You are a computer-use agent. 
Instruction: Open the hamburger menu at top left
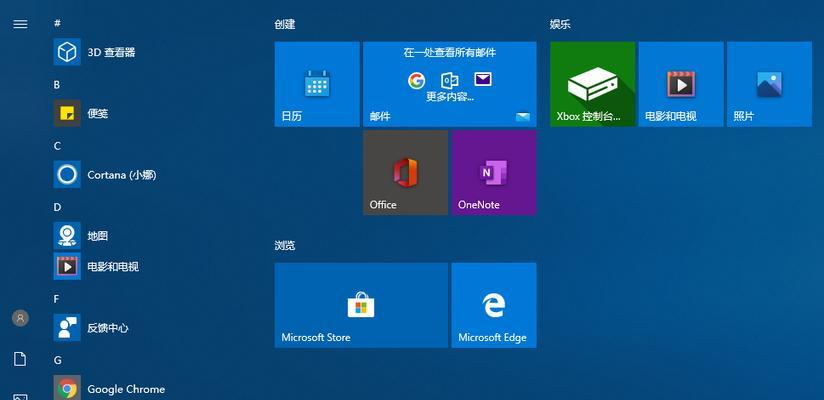(20, 24)
